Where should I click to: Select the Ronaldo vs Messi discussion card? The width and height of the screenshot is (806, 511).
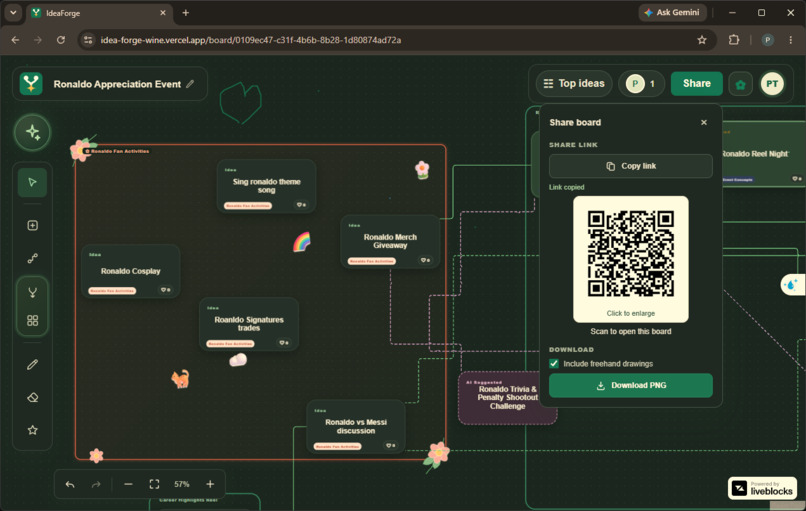click(356, 427)
